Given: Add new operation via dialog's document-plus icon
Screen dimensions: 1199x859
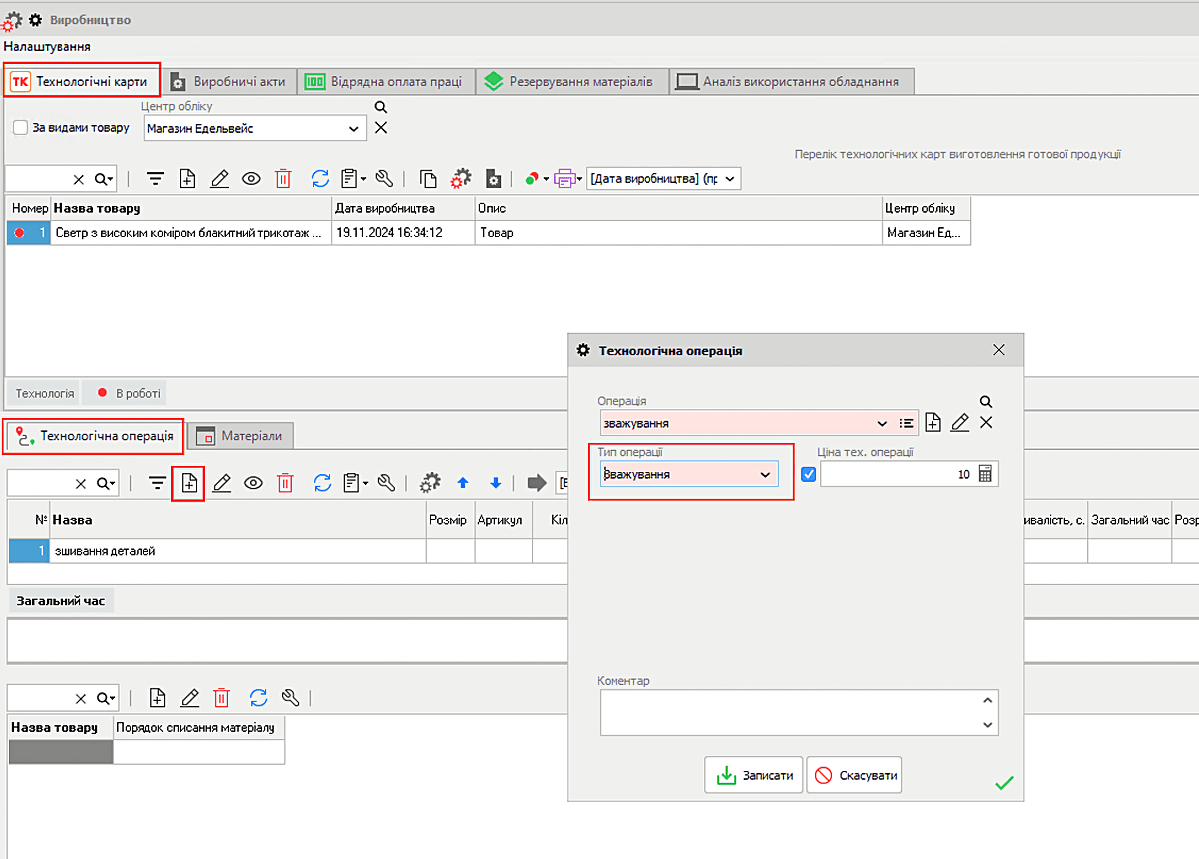Looking at the screenshot, I should tap(933, 423).
